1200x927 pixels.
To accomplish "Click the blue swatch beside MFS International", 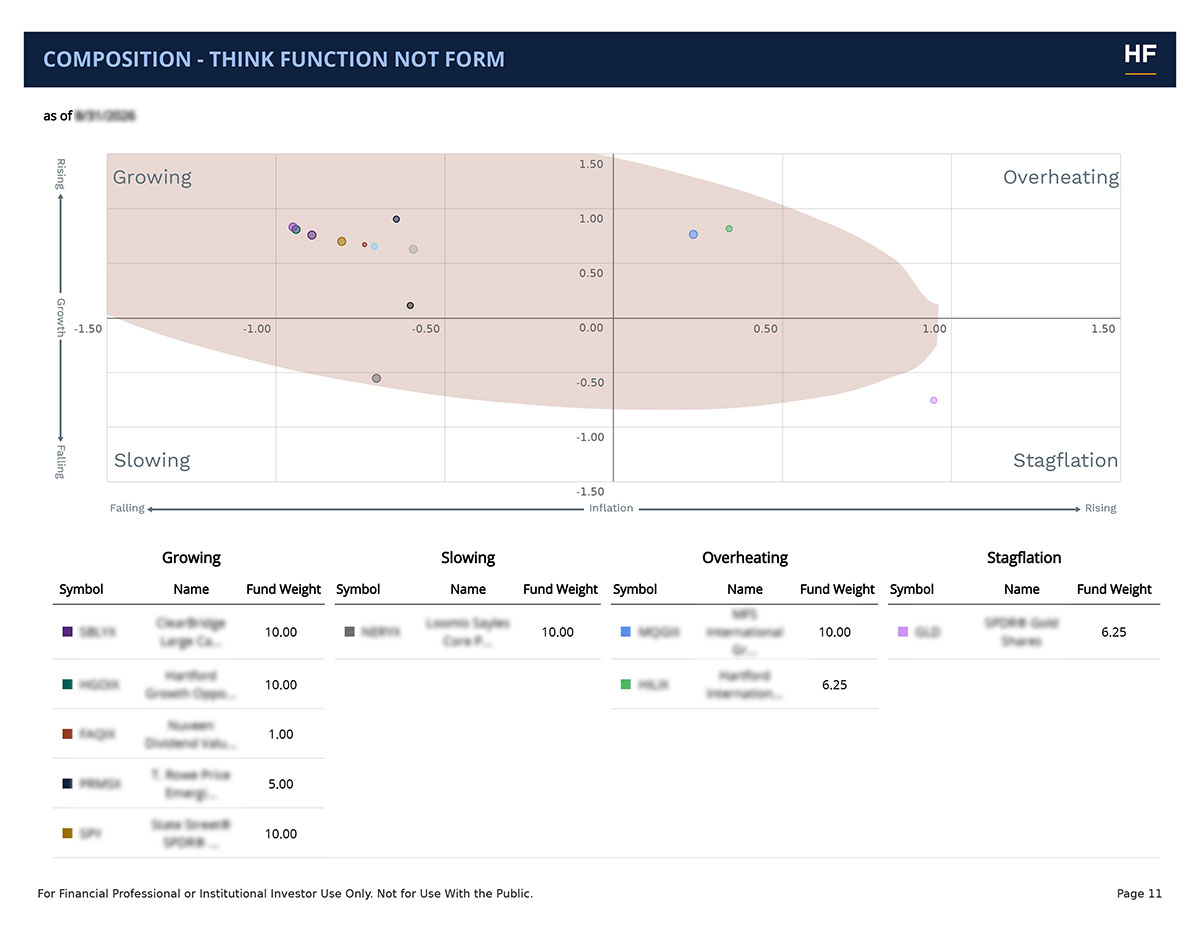I will [626, 632].
